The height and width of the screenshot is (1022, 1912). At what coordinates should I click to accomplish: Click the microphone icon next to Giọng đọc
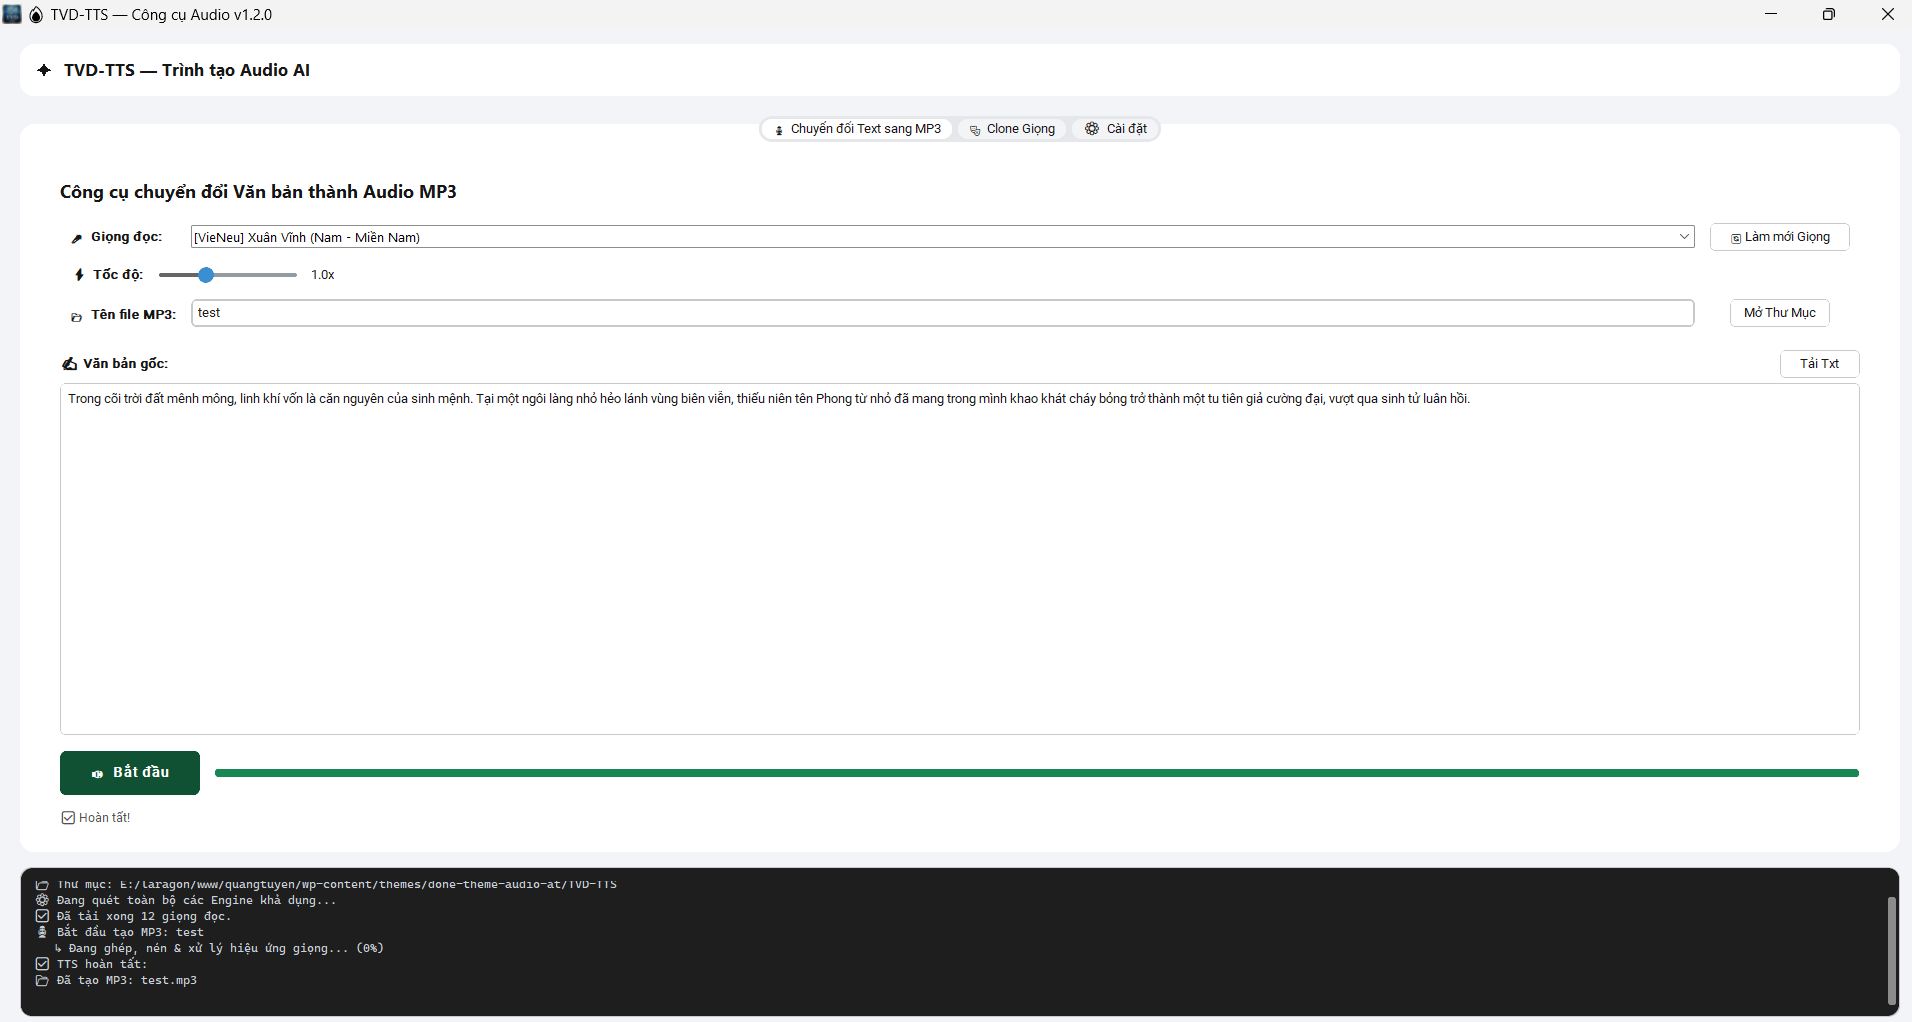pos(77,238)
